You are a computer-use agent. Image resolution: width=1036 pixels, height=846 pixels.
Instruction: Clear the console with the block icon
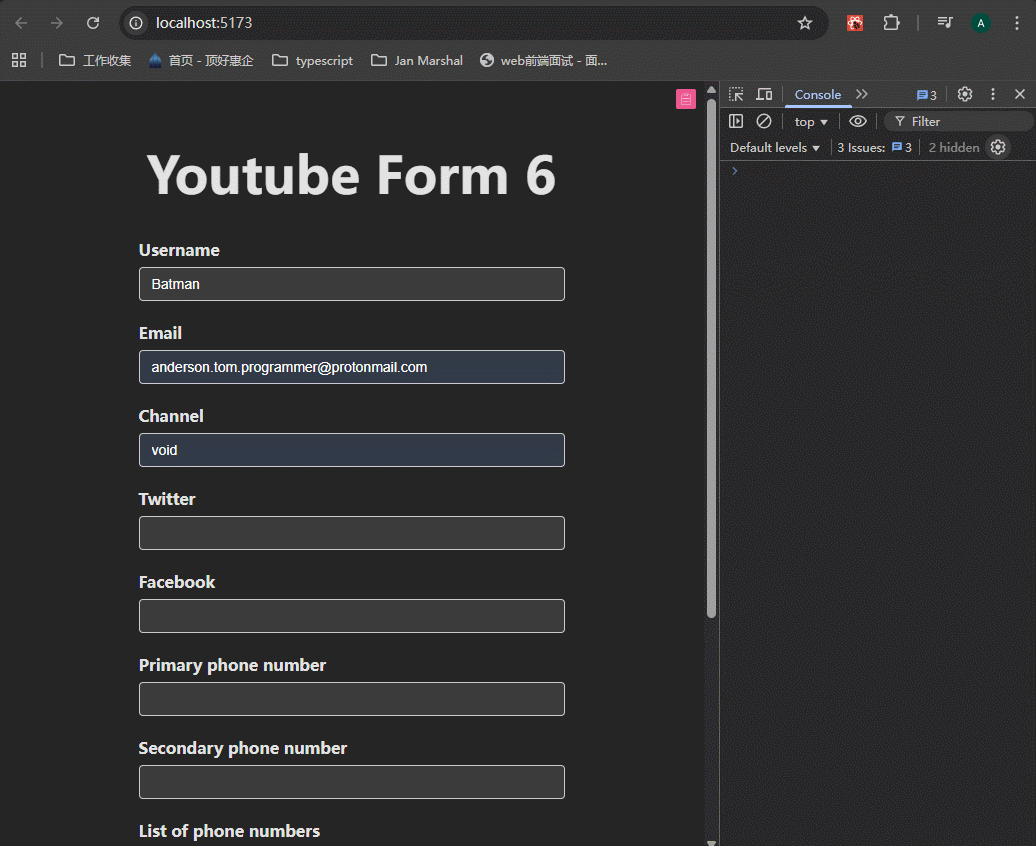point(764,121)
